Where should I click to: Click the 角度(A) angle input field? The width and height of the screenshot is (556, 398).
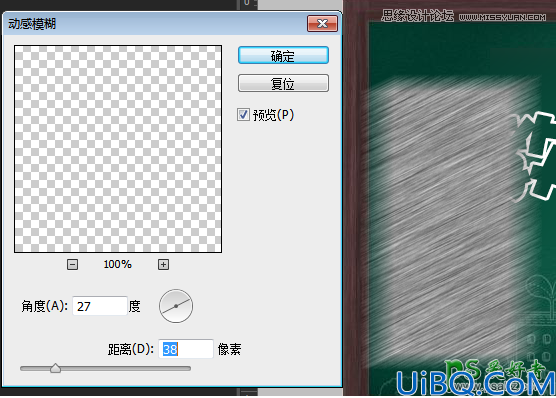(100, 306)
